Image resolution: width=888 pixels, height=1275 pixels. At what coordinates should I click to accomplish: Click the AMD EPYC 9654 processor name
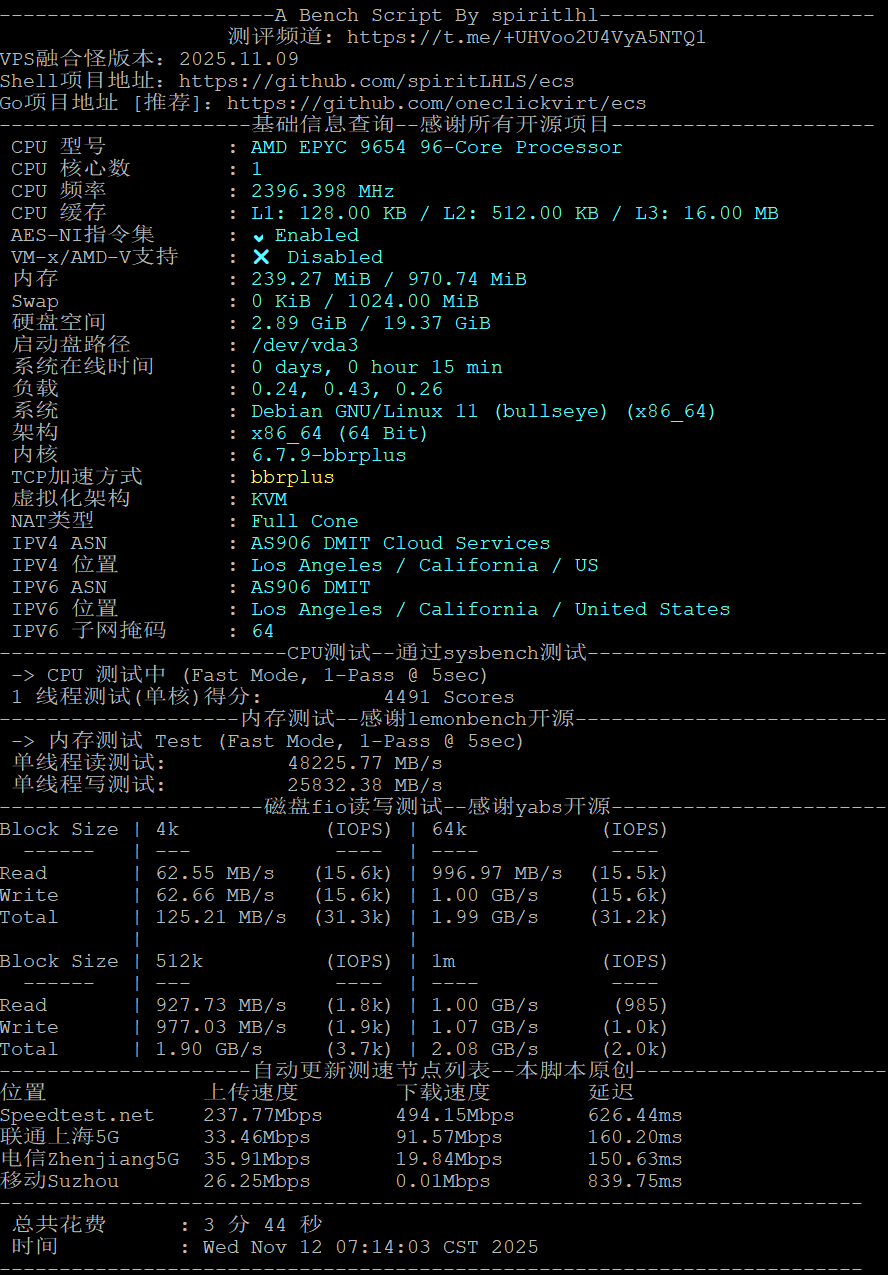[436, 147]
